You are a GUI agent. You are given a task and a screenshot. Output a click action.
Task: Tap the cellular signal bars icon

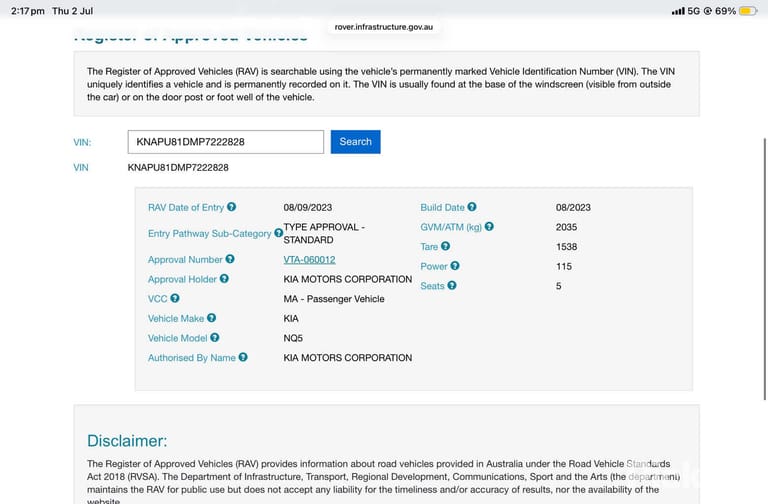678,11
